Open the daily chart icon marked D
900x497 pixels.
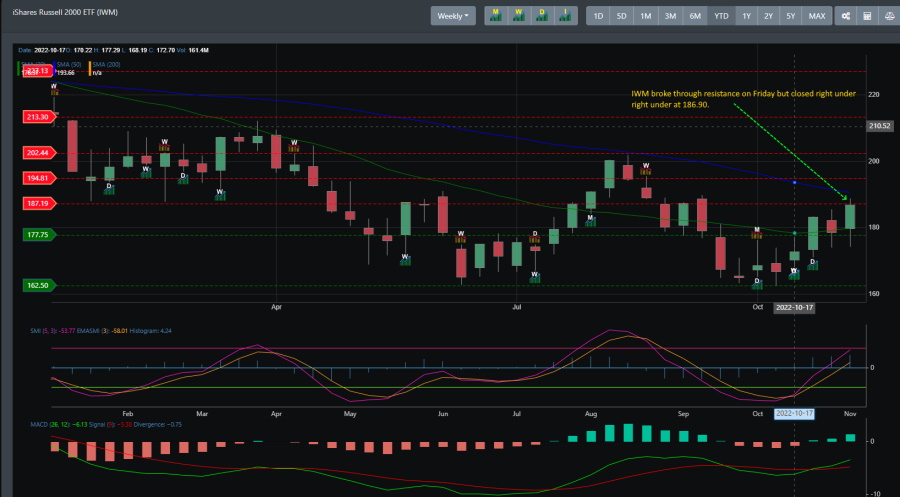click(x=542, y=16)
